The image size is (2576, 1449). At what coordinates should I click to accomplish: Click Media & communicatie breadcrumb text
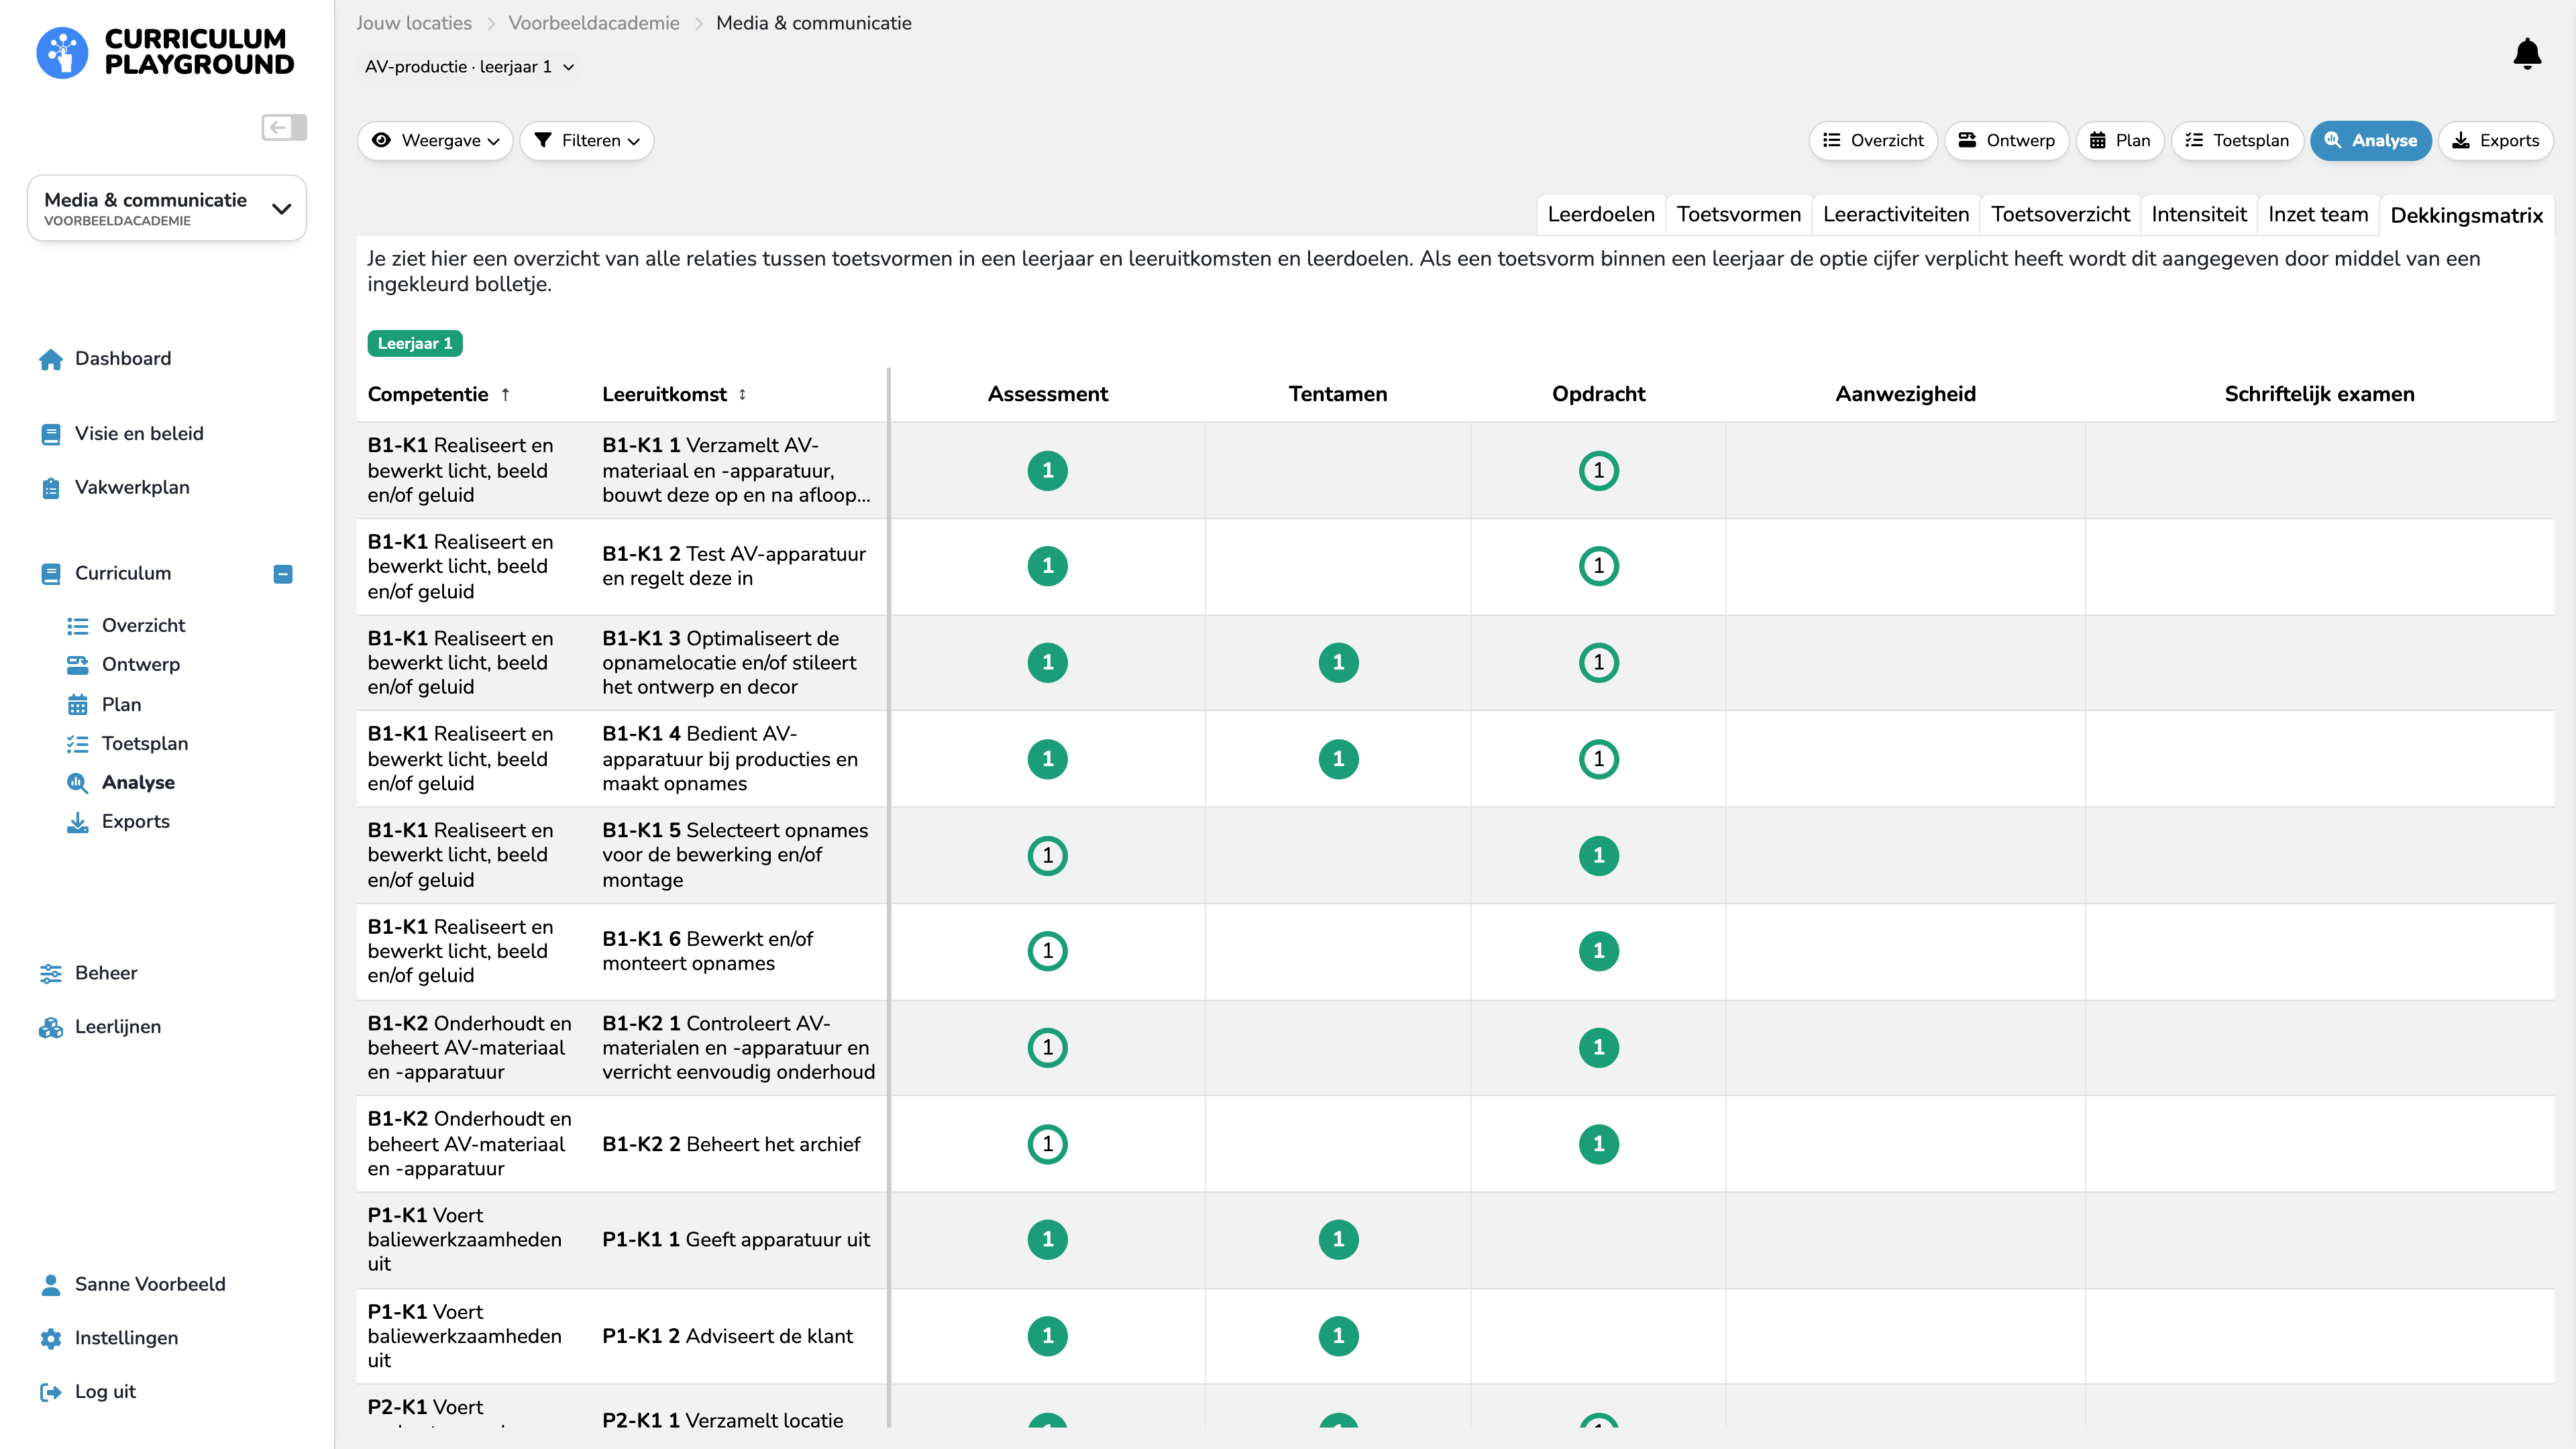[x=814, y=23]
